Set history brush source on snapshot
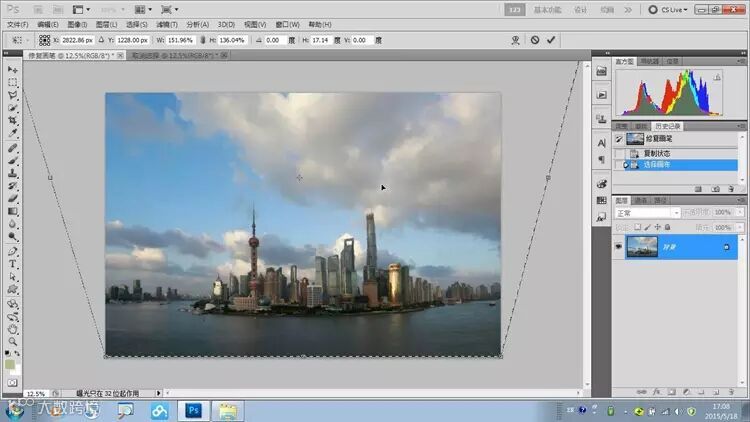This screenshot has height=422, width=750. point(619,139)
